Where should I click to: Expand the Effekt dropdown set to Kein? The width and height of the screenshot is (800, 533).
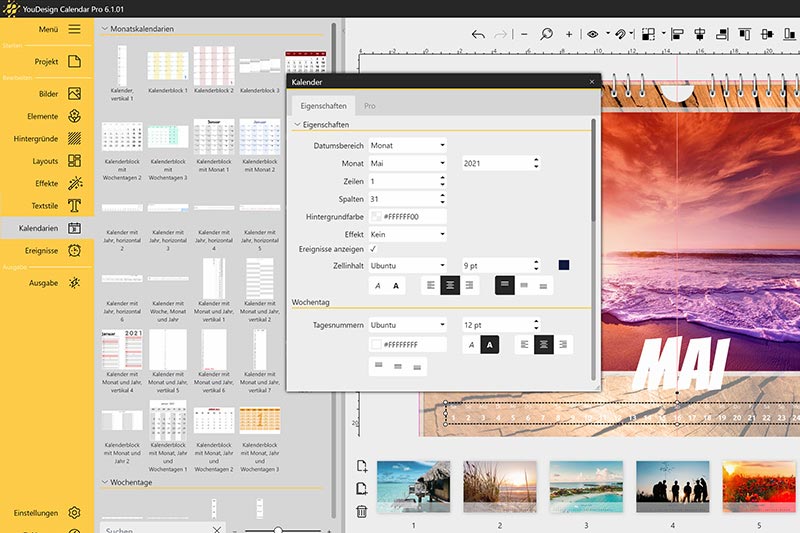coord(407,233)
